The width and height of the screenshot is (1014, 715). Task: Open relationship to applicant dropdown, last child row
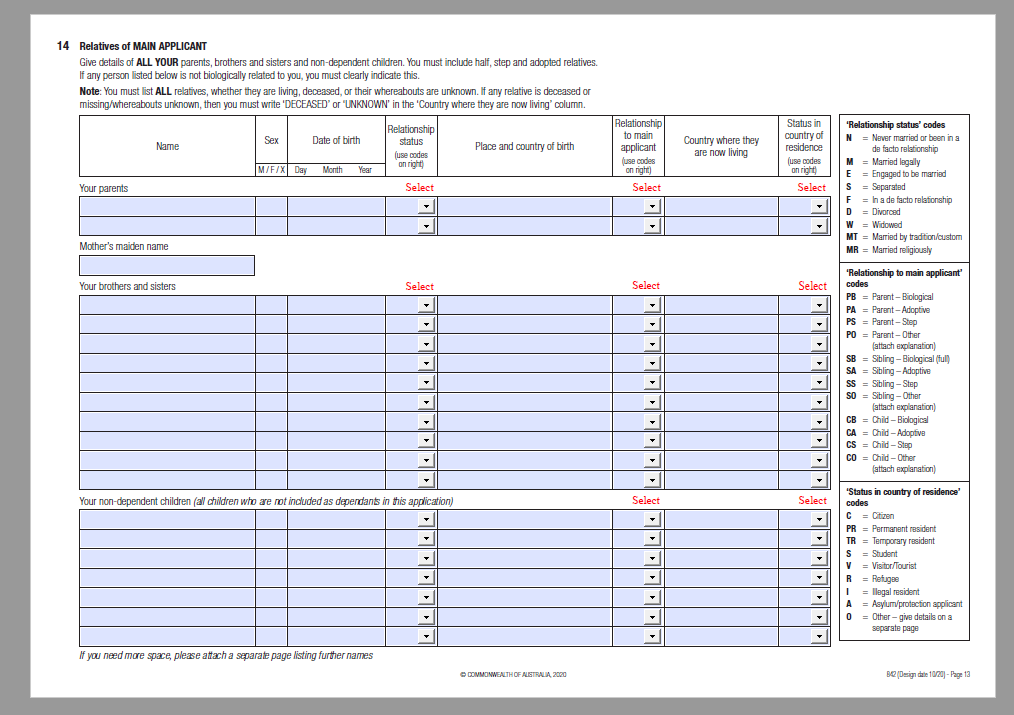pos(653,636)
